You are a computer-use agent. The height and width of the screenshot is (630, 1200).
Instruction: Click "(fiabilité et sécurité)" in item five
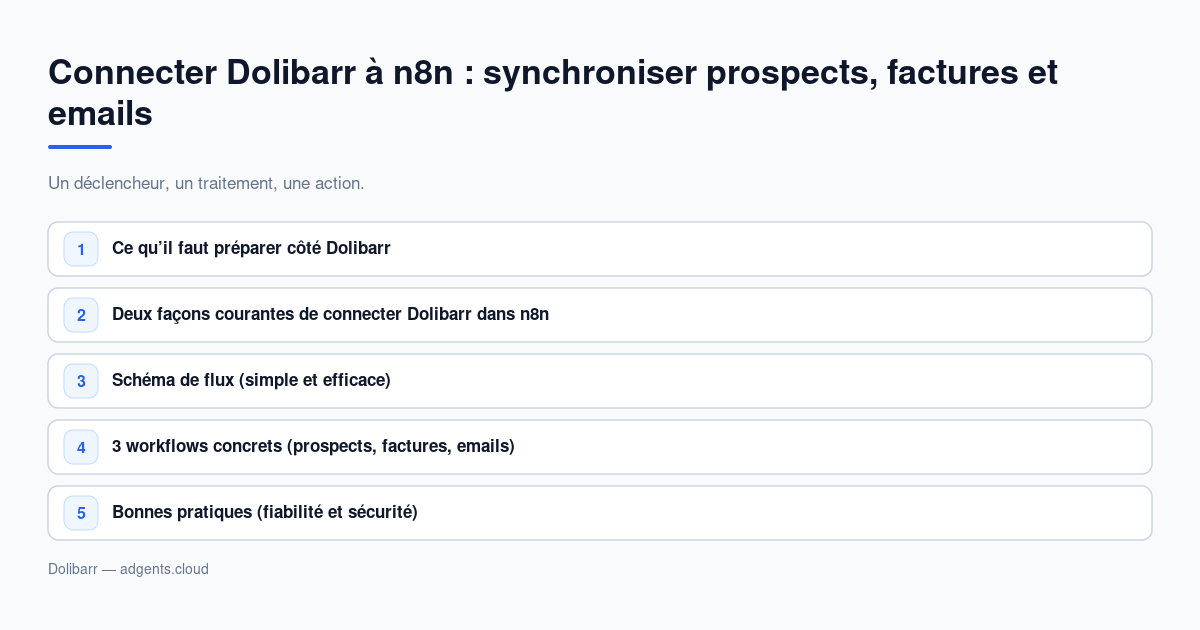click(337, 512)
